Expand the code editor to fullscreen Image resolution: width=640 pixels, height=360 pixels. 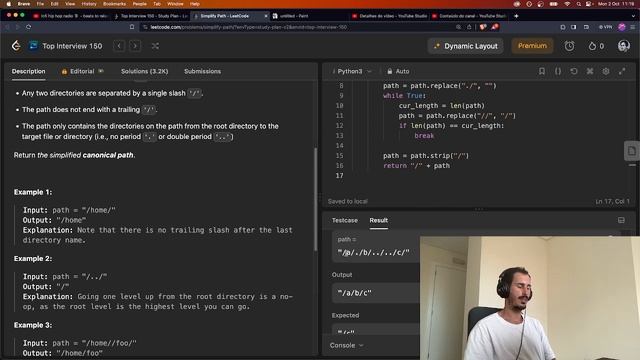622,71
